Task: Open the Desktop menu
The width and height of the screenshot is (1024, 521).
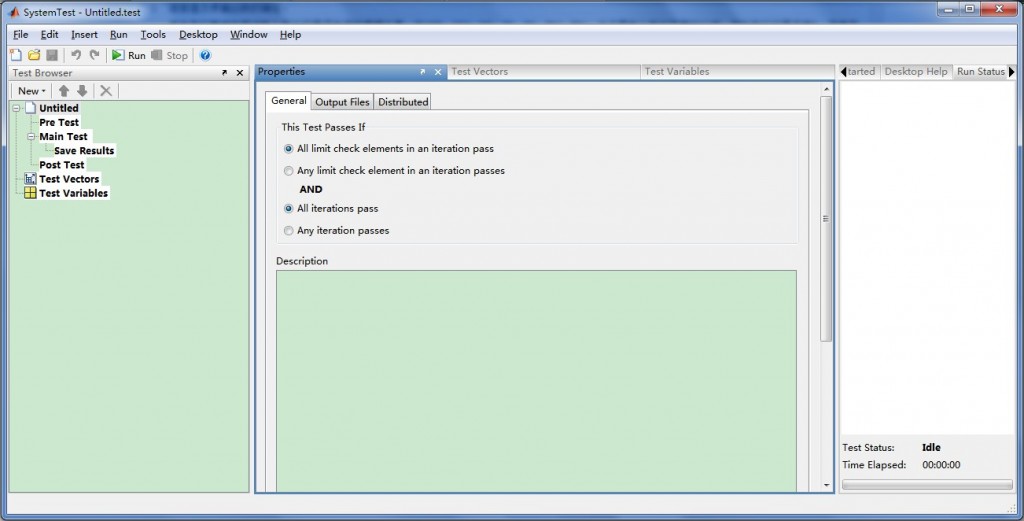Action: coord(198,35)
